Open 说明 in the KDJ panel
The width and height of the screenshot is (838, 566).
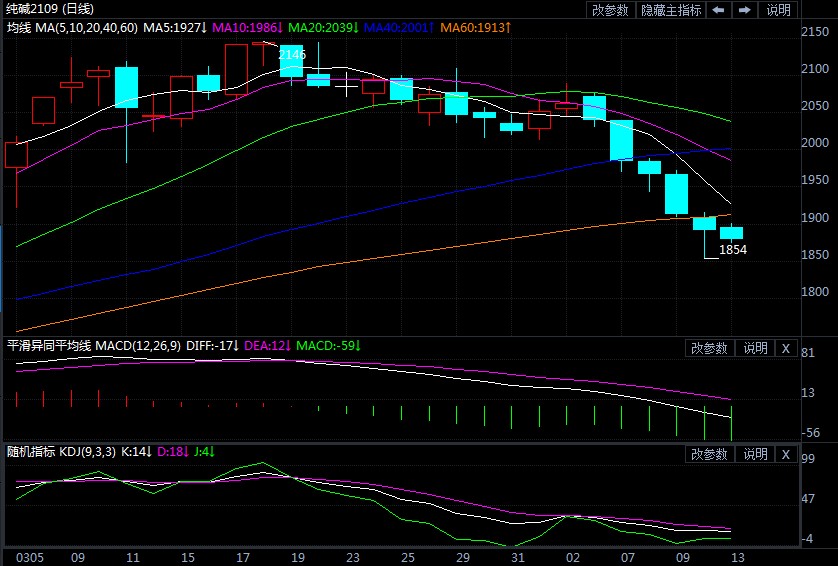click(x=755, y=454)
